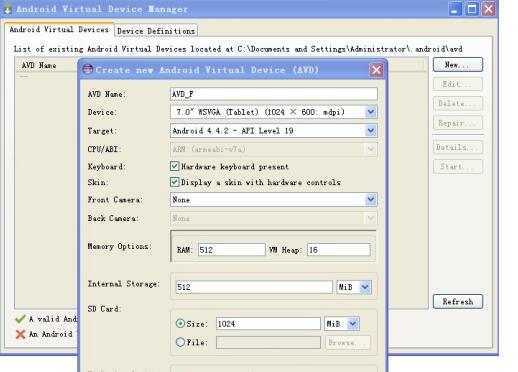Click the AVD Name text field
This screenshot has height=372, width=518.
(274, 94)
